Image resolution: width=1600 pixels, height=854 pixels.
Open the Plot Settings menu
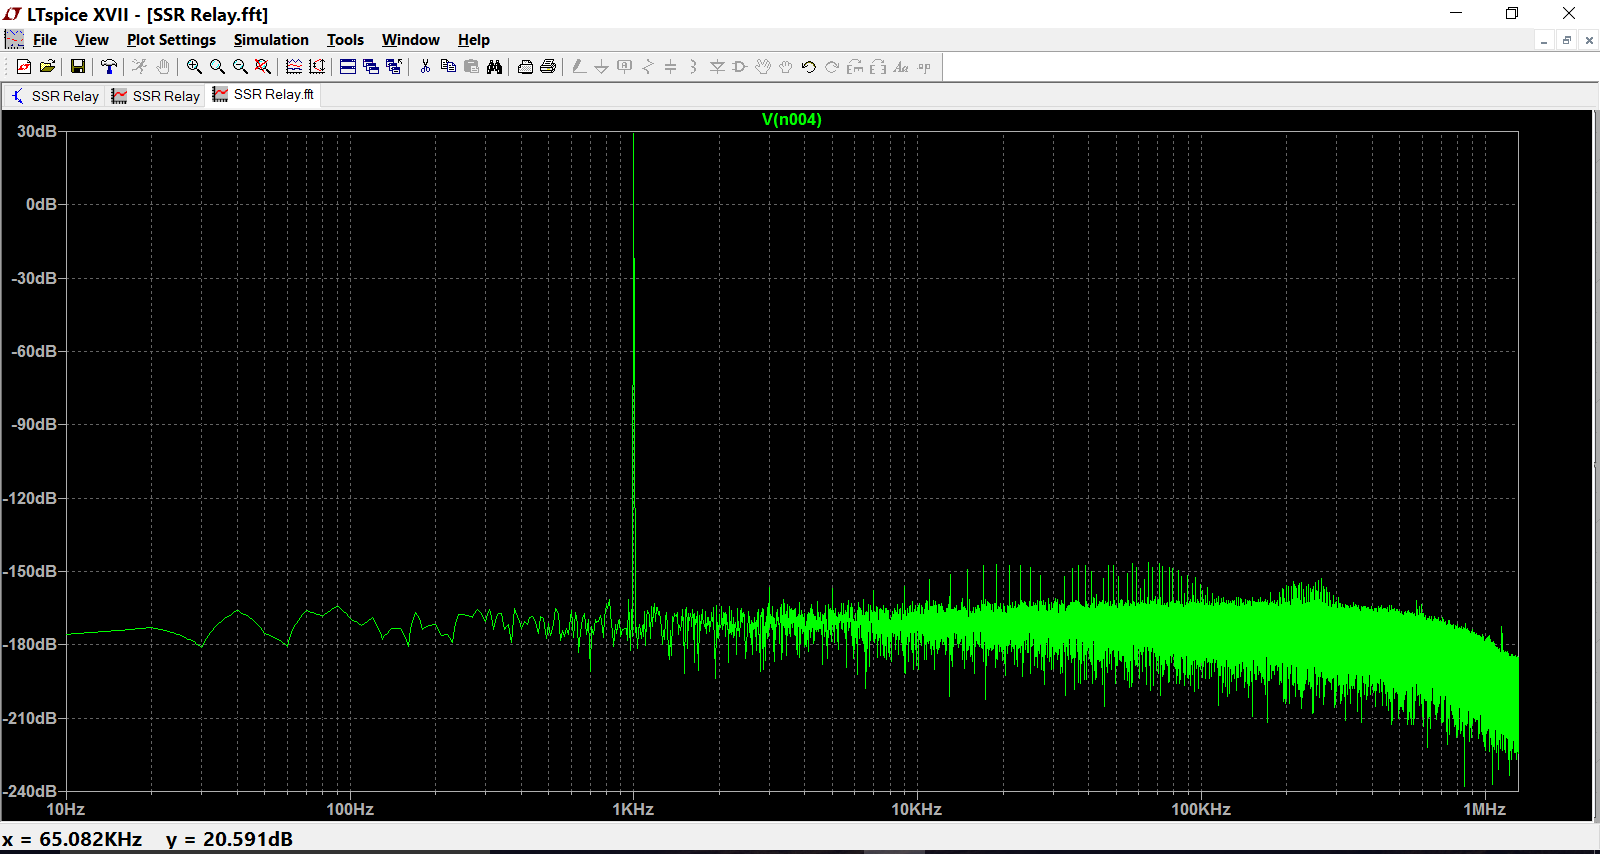coord(171,40)
